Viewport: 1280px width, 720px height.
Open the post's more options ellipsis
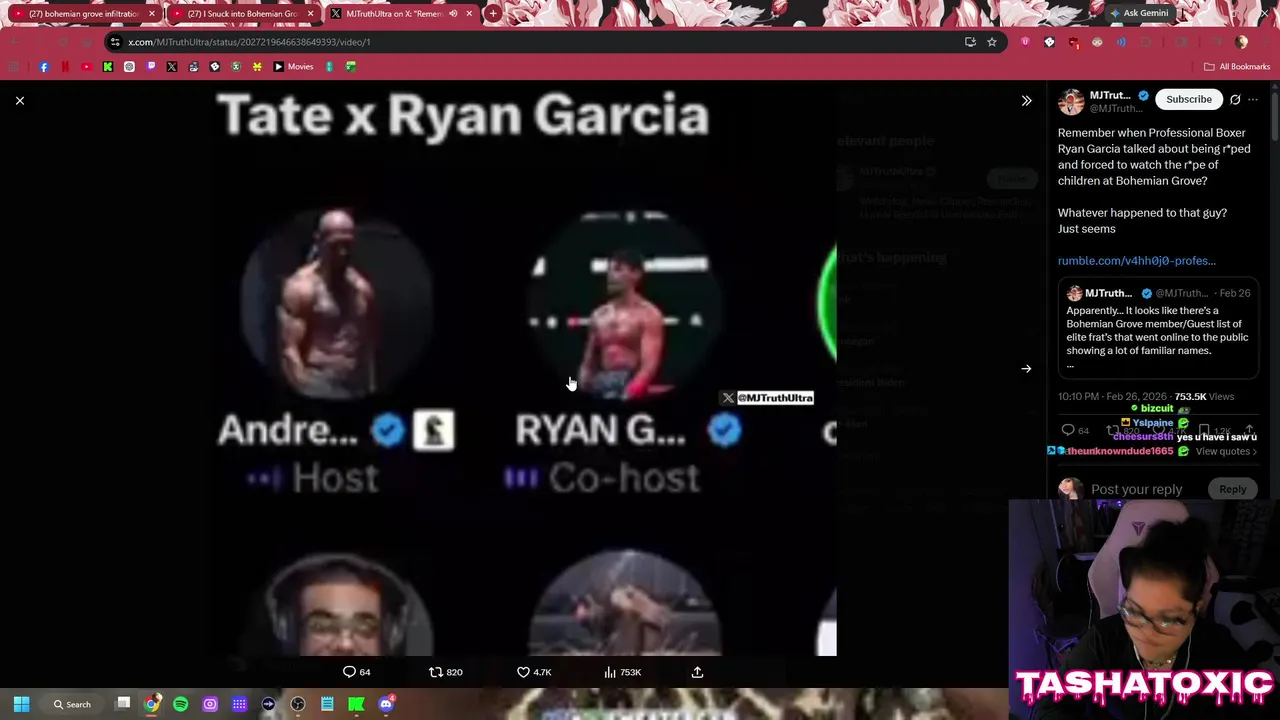1253,99
